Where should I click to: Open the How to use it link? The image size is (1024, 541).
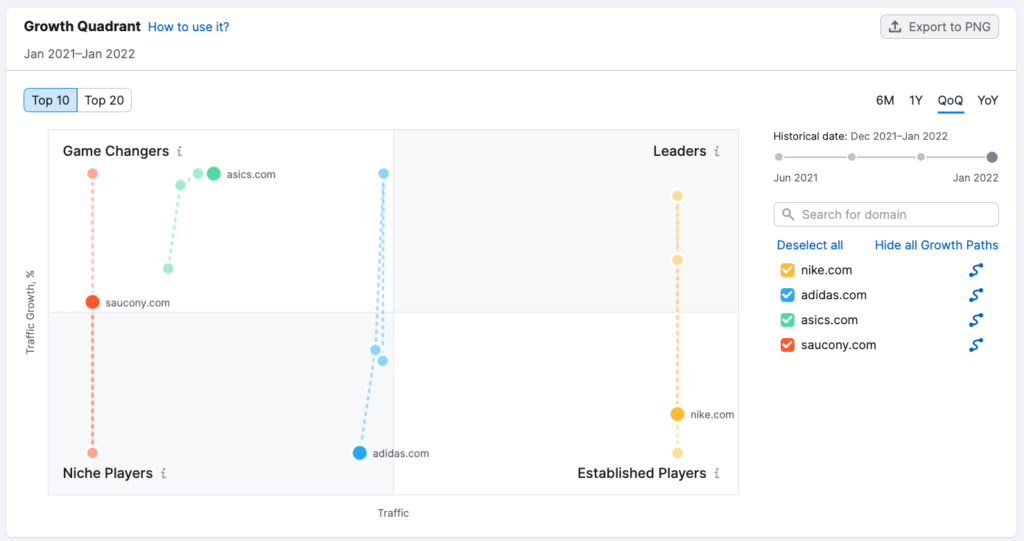[x=188, y=27]
